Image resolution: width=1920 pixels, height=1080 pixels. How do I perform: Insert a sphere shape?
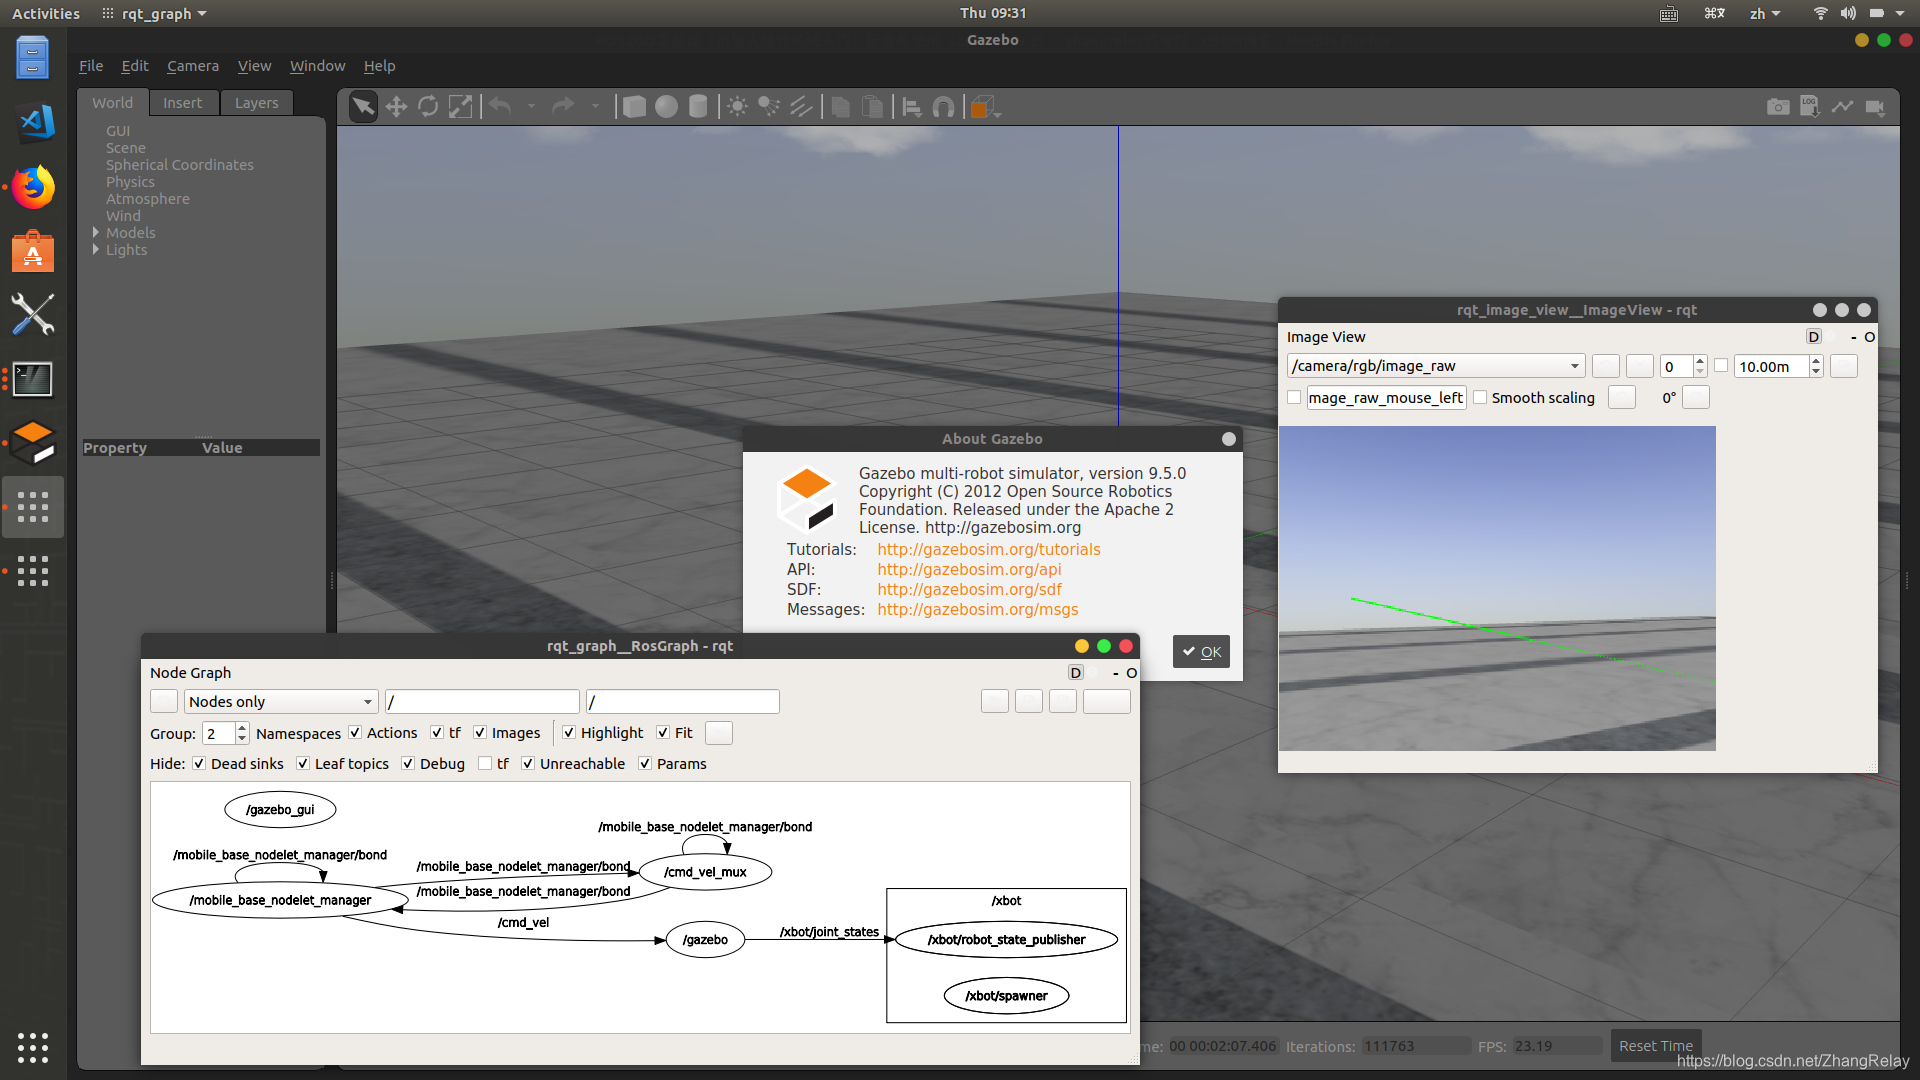point(666,107)
